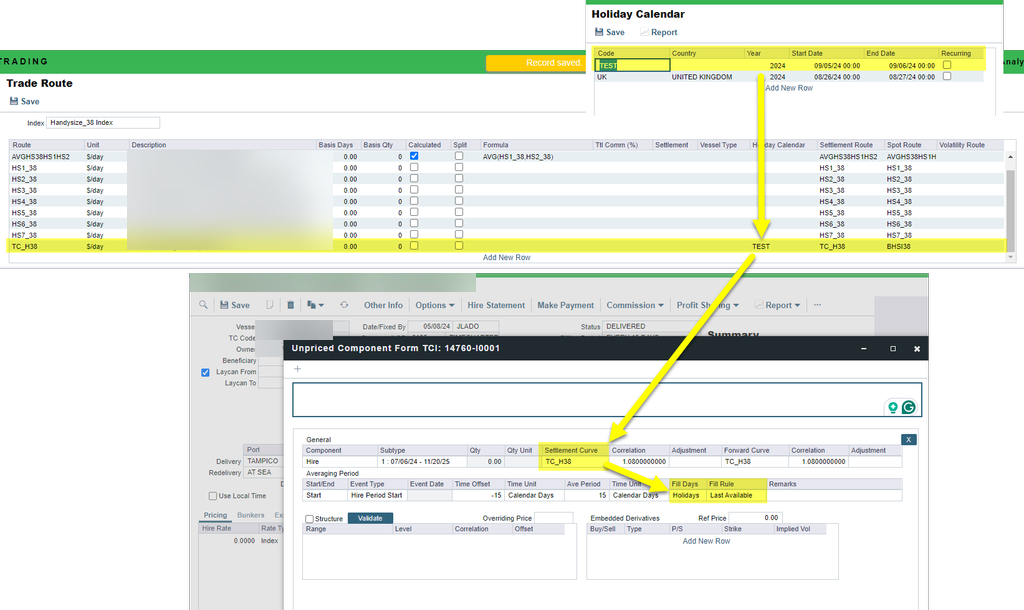Open the Options dropdown menu
The height and width of the screenshot is (610, 1024).
click(435, 305)
